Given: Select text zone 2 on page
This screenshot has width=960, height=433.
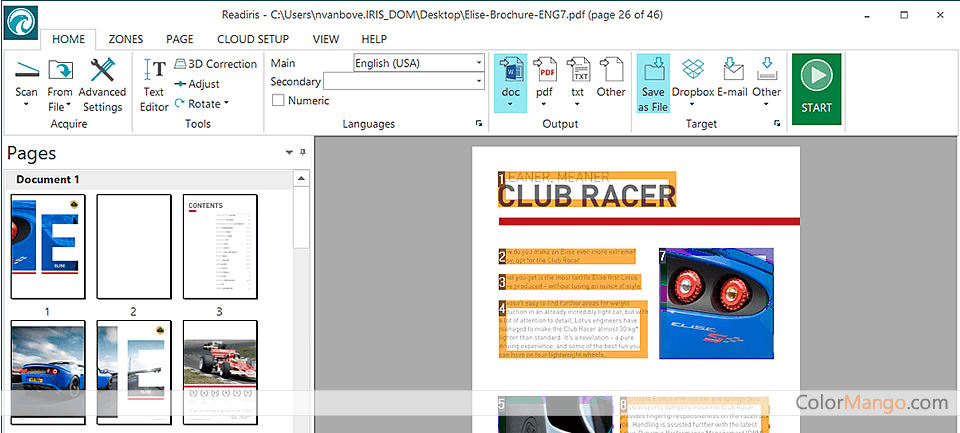Looking at the screenshot, I should (x=567, y=256).
